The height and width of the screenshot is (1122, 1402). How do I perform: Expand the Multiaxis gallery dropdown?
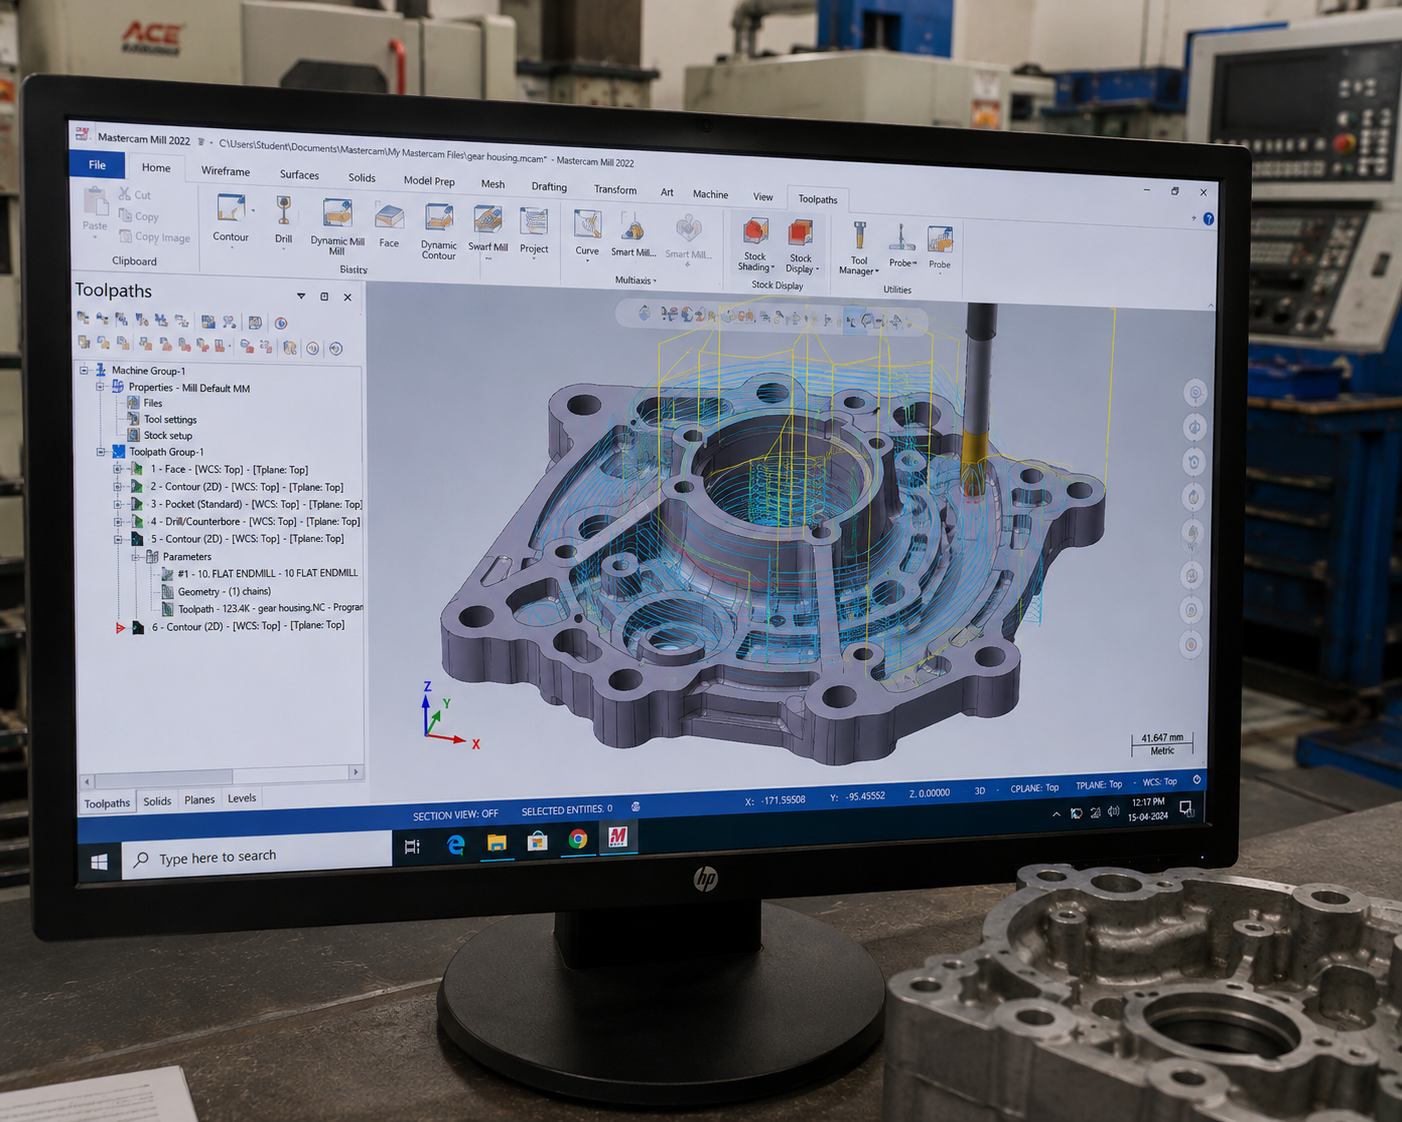[x=655, y=281]
